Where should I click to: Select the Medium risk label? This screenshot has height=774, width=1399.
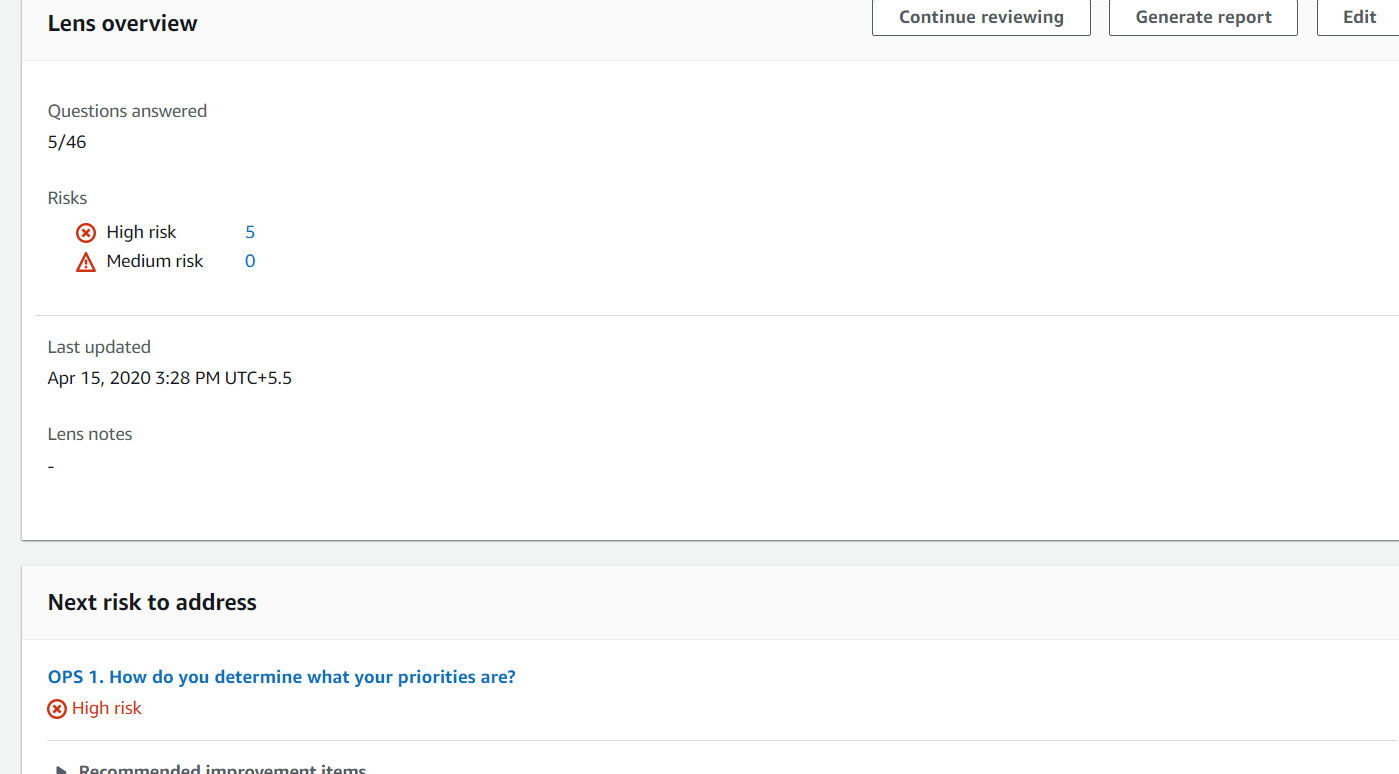point(155,261)
